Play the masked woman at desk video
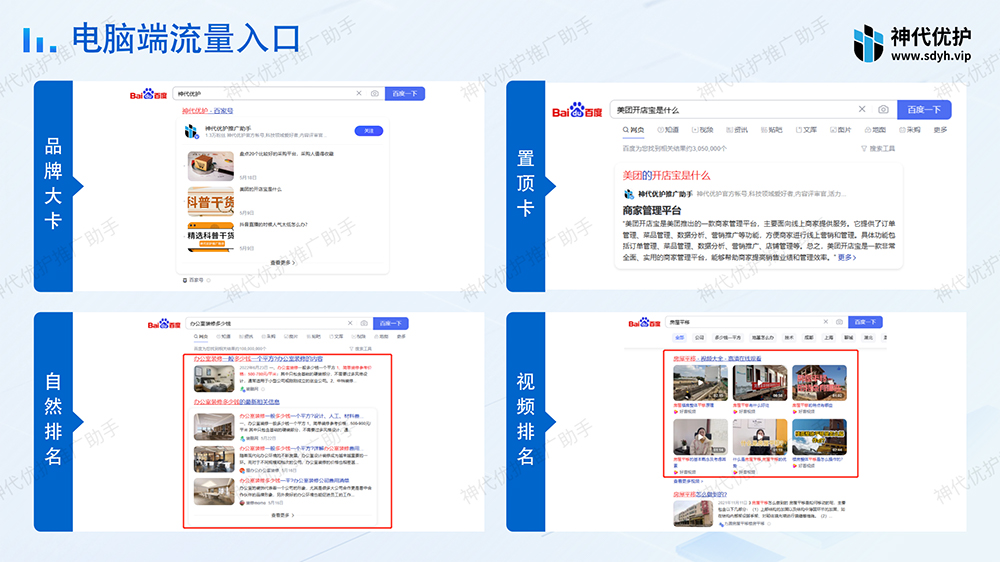The width and height of the screenshot is (1000, 562). 760,437
